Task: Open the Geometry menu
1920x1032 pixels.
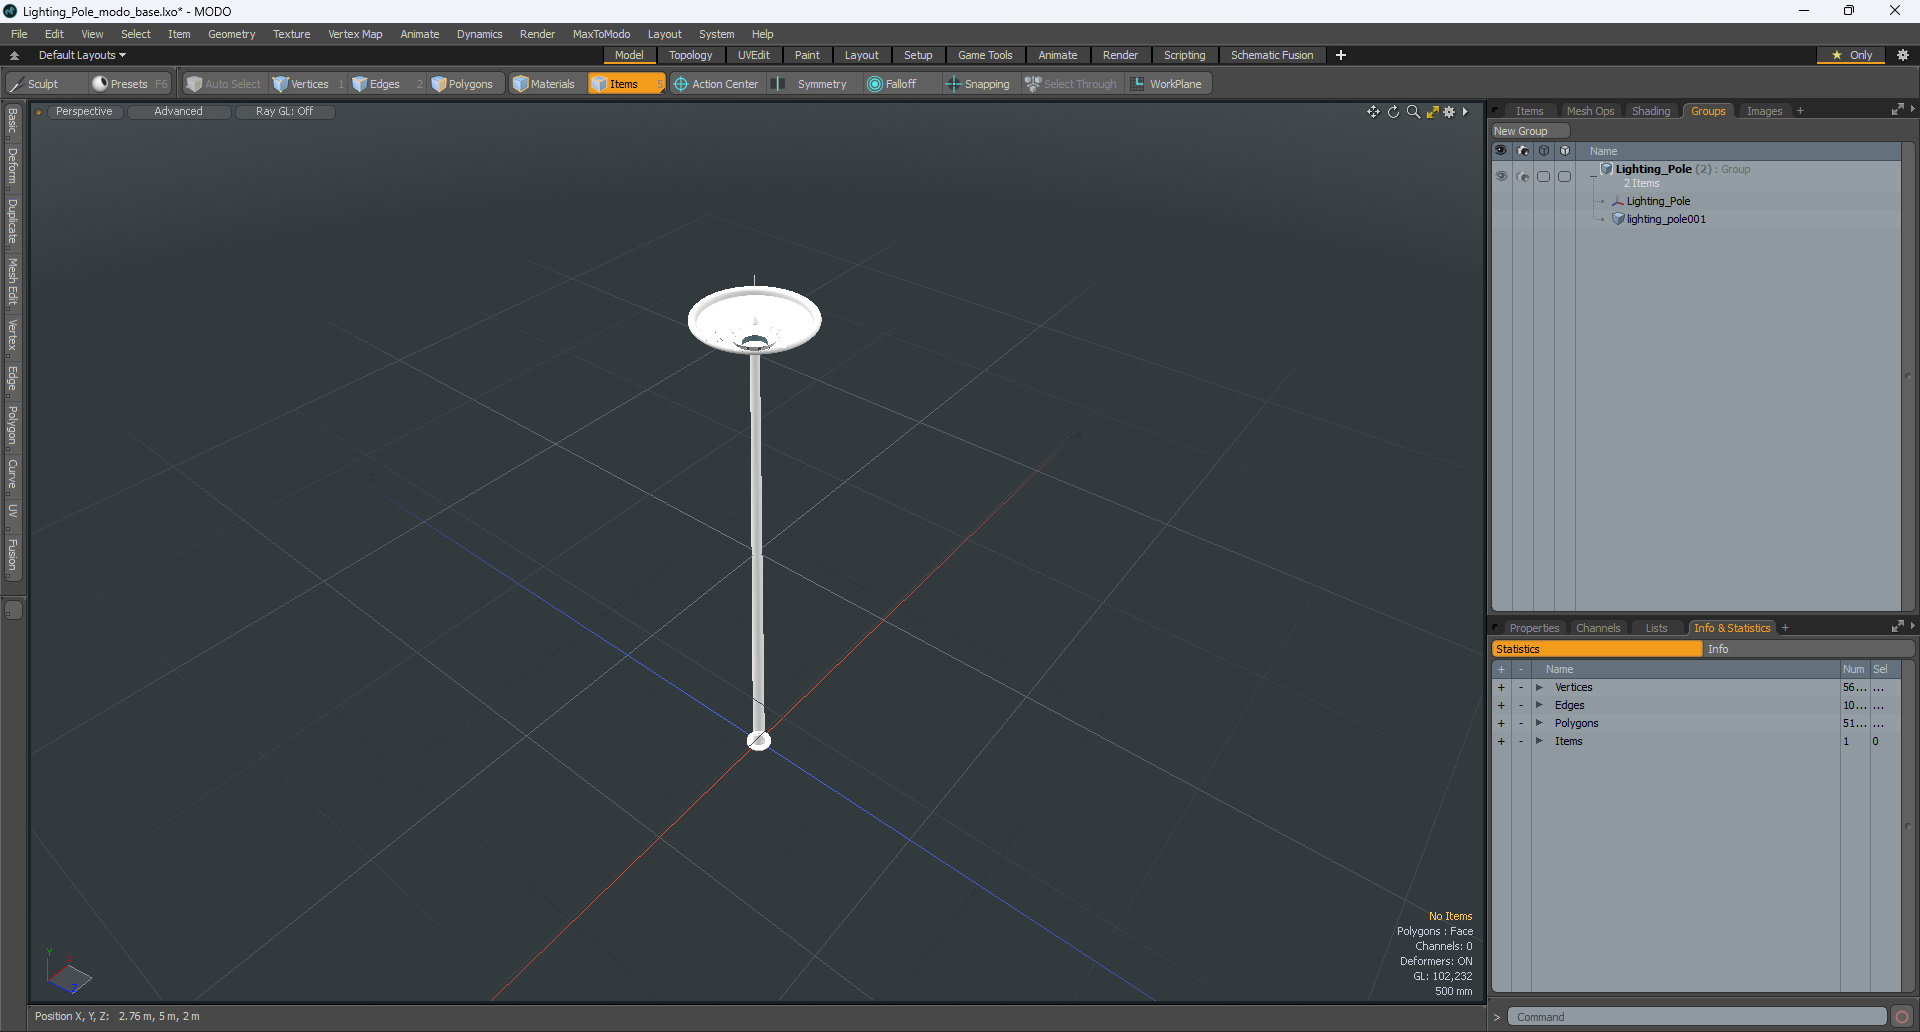Action: pyautogui.click(x=231, y=34)
